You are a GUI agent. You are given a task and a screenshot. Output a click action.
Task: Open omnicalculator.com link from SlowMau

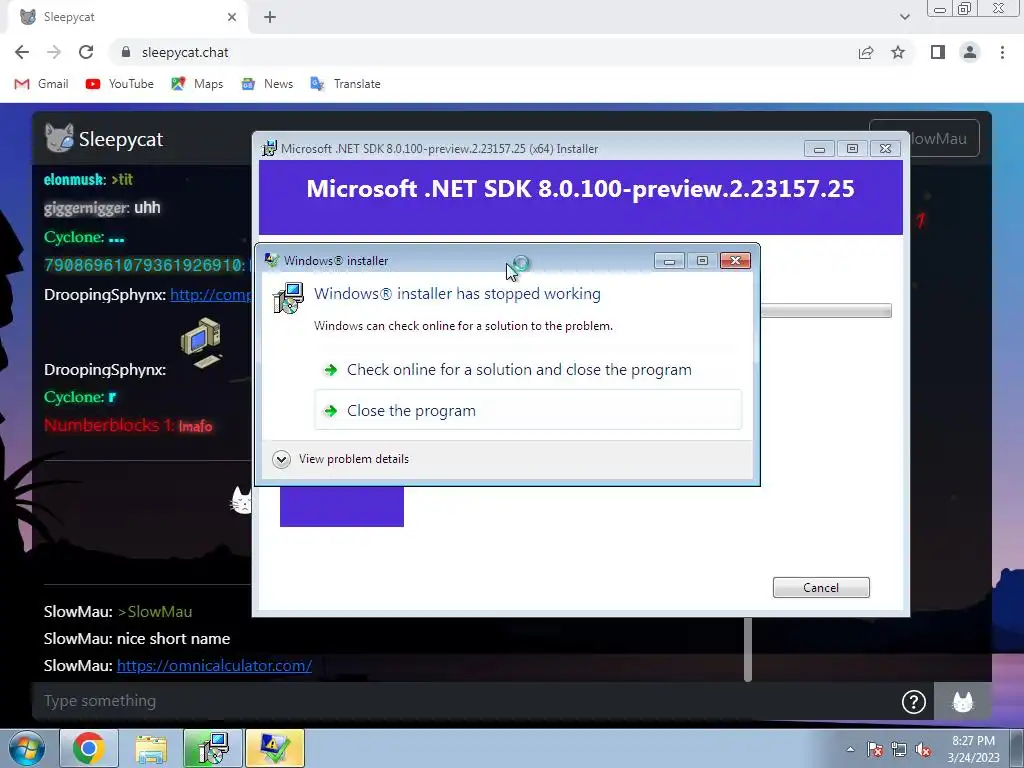pos(214,665)
